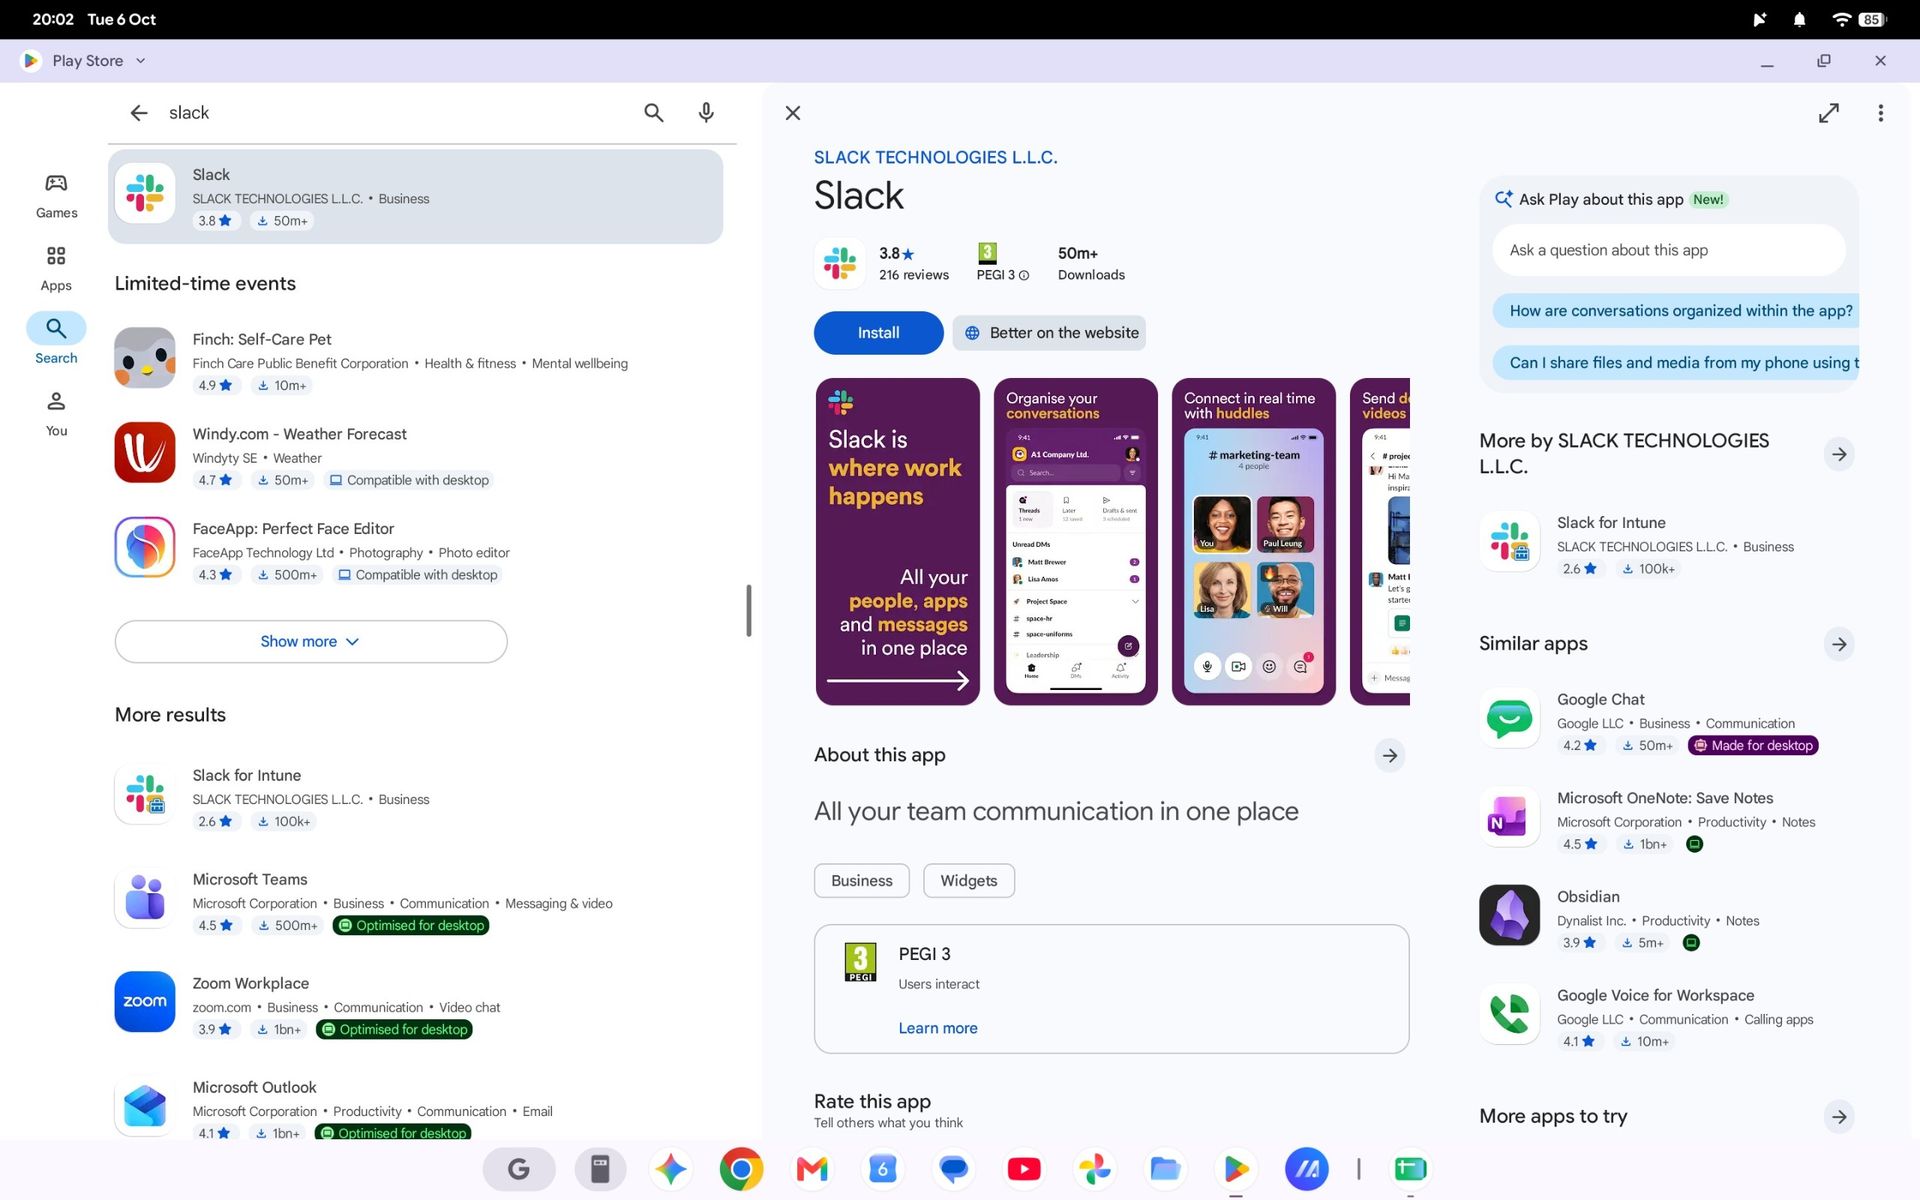Open the Games section
The width and height of the screenshot is (1920, 1200).
pos(56,196)
